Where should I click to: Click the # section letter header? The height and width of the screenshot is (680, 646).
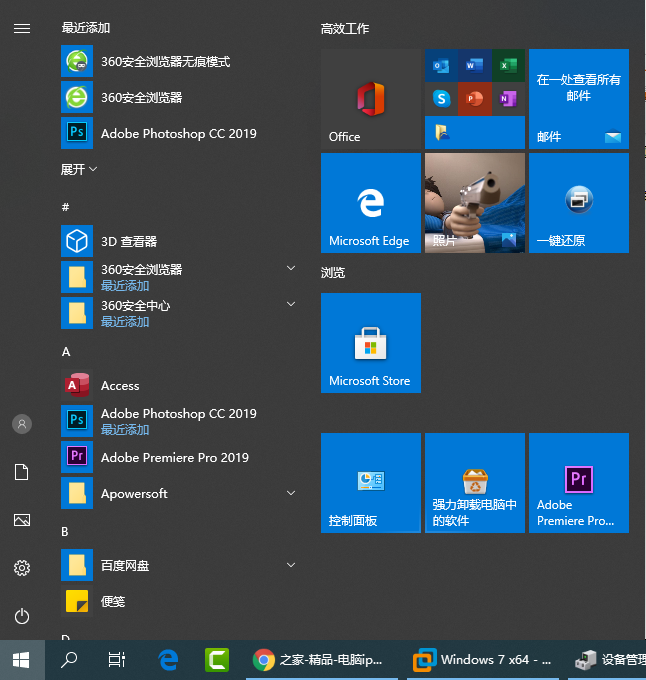click(65, 207)
